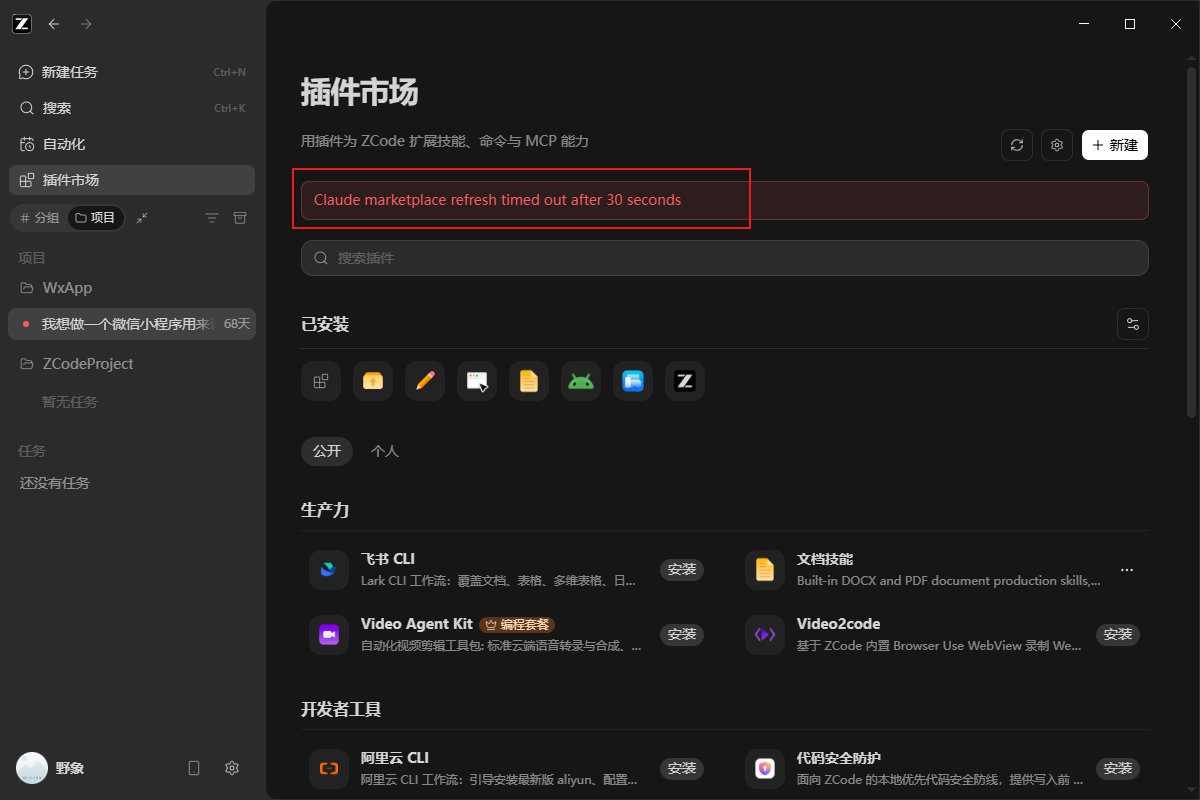Image resolution: width=1200 pixels, height=800 pixels.
Task: Focus the 搜索插件 search field
Action: [x=725, y=258]
